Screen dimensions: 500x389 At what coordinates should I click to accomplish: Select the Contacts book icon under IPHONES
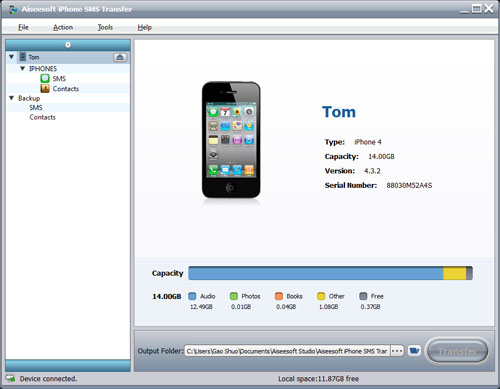pos(45,88)
